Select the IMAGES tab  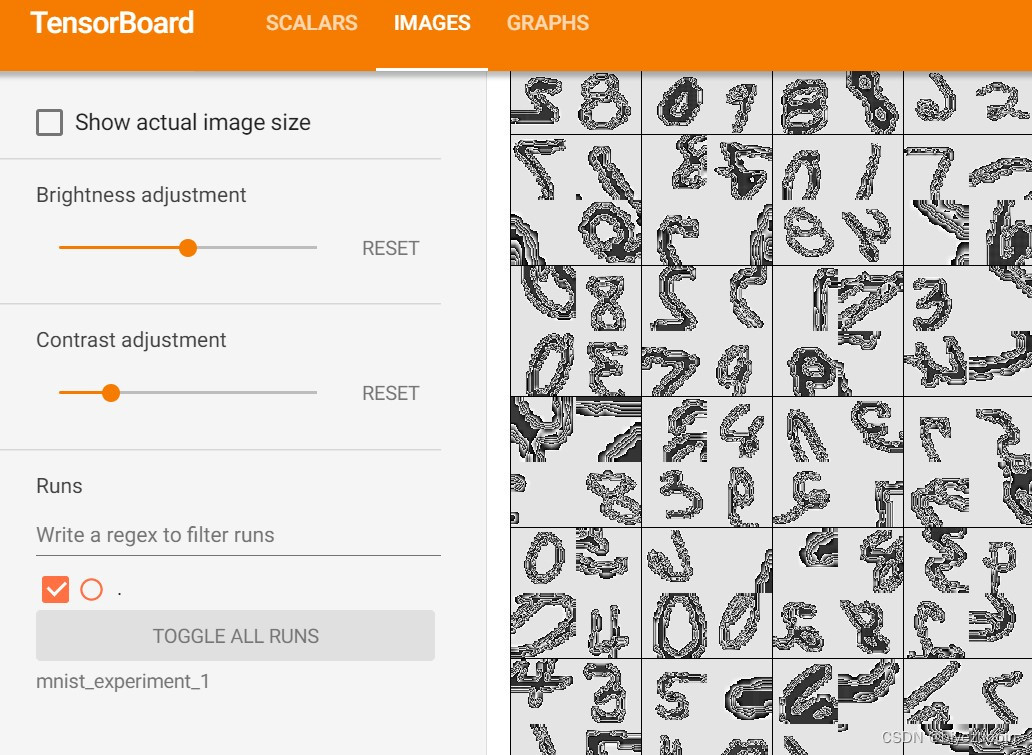point(432,23)
